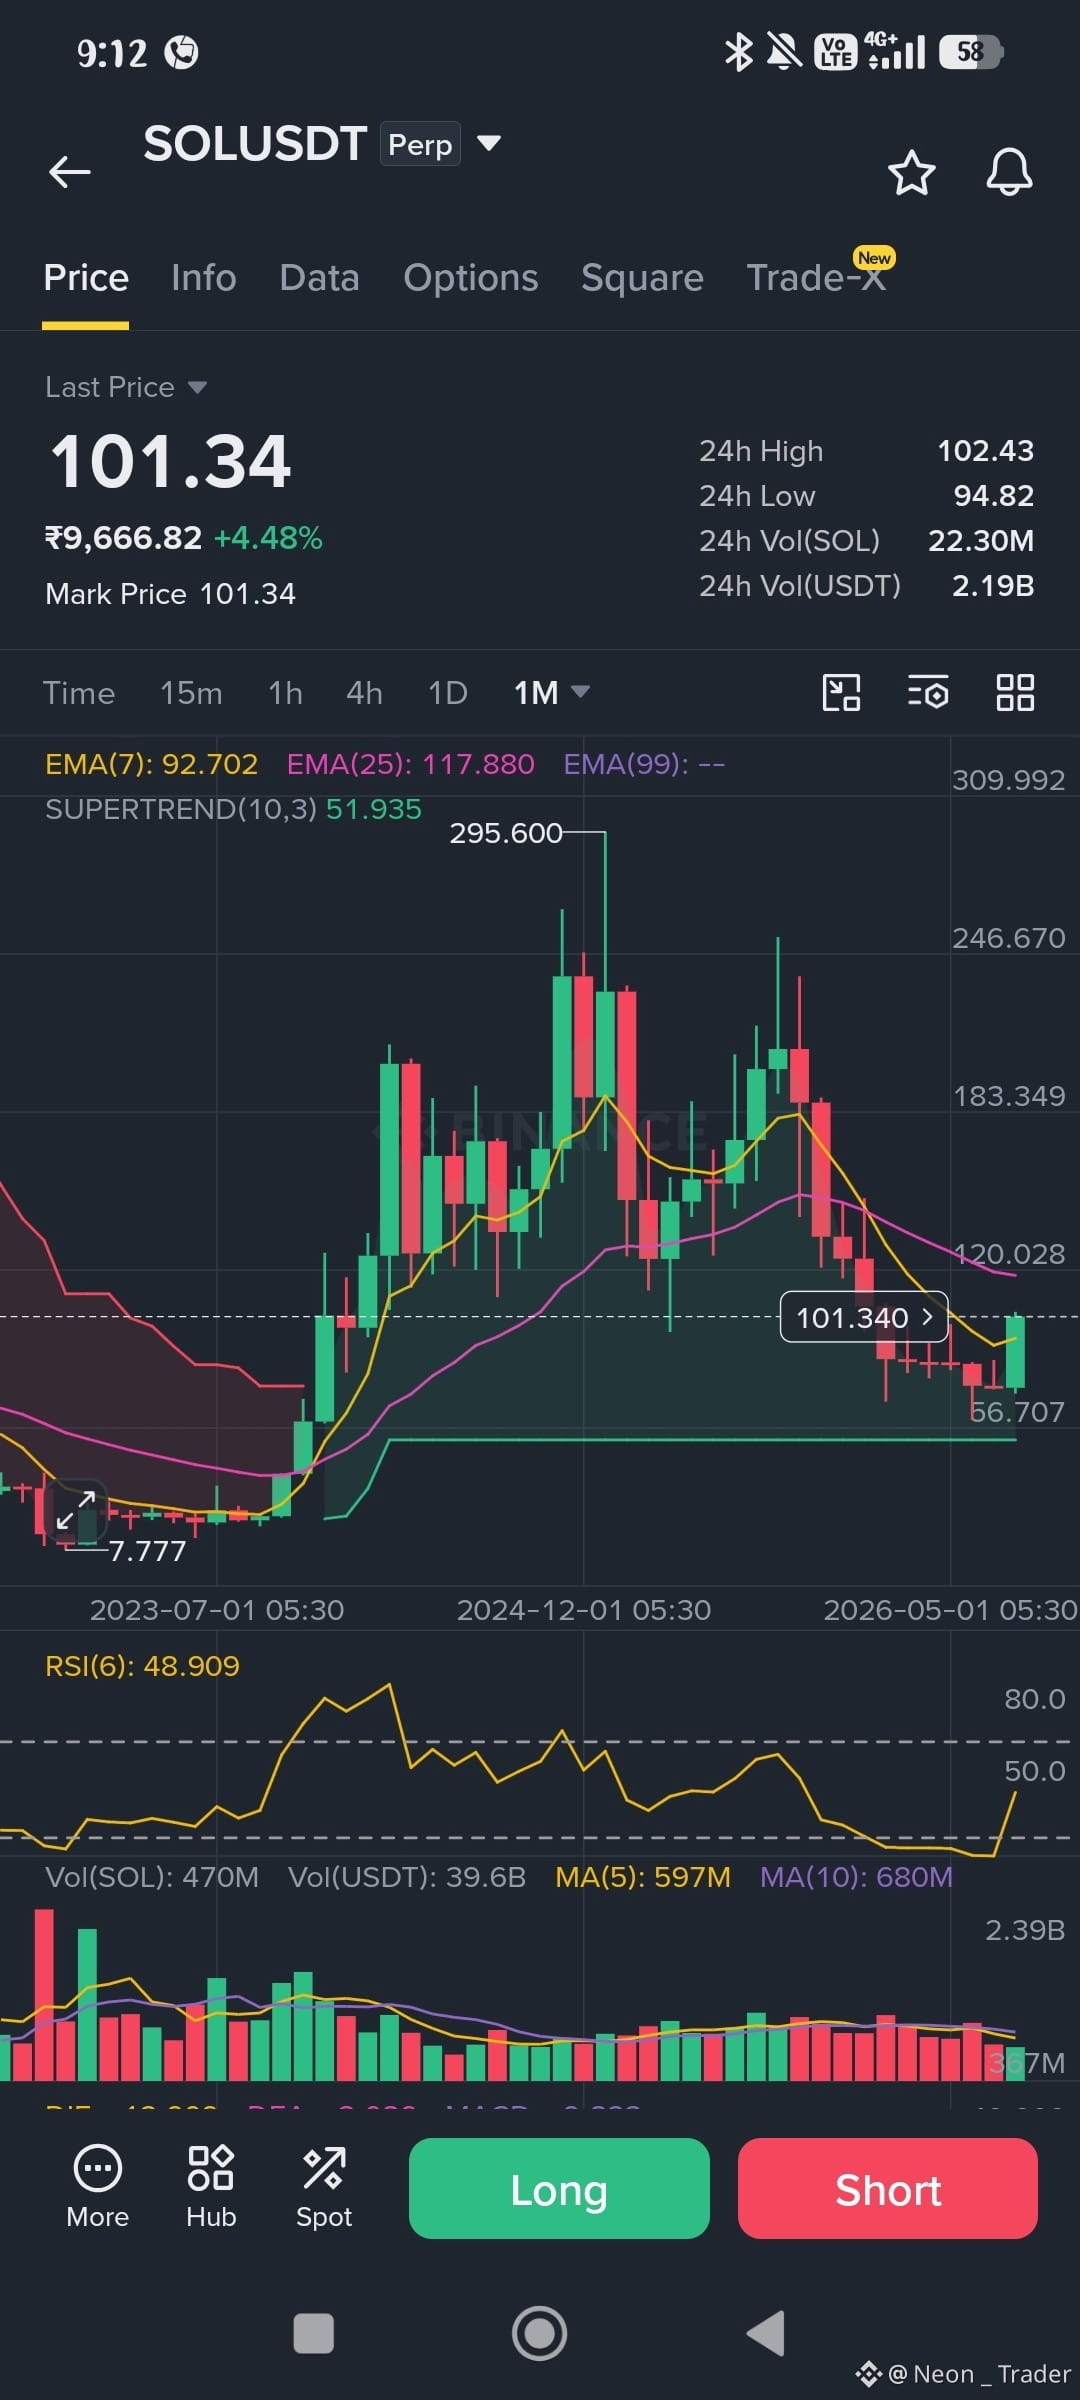
Task: Tap the red Short button
Action: pos(888,2189)
